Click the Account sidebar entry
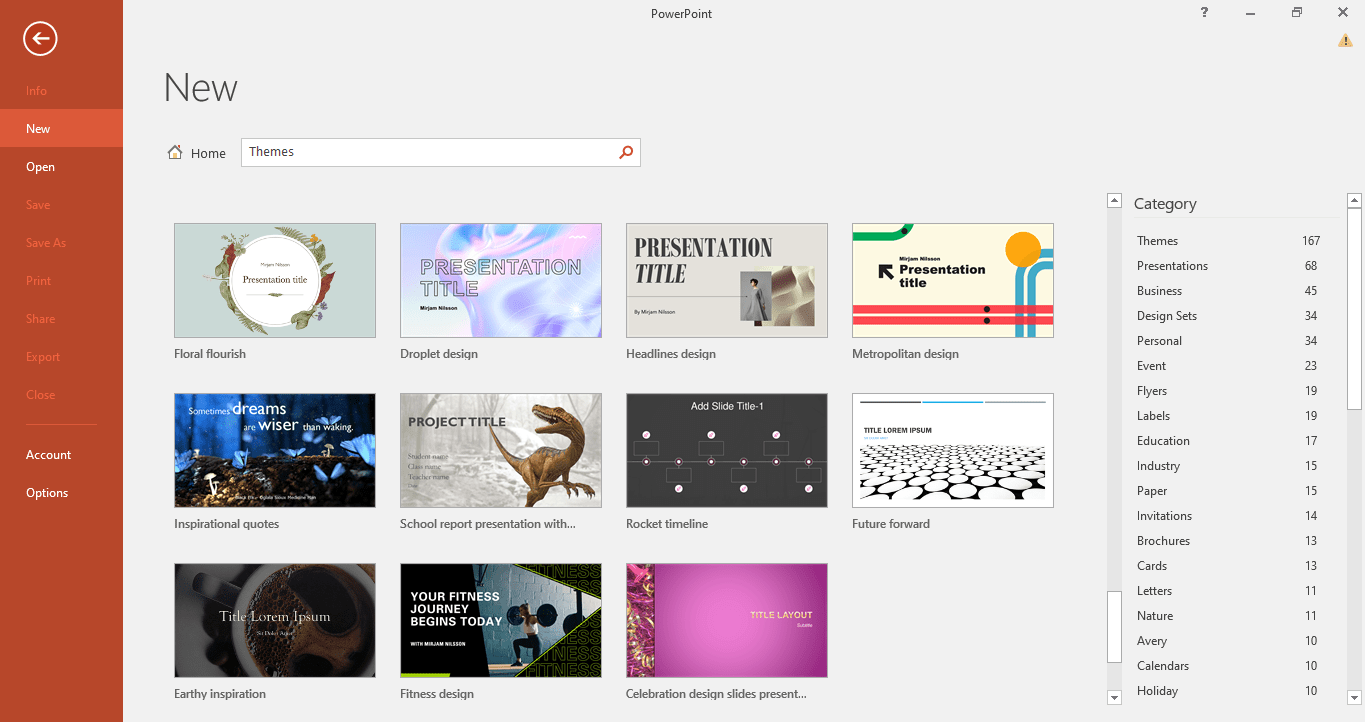The width and height of the screenshot is (1365, 722). tap(48, 454)
